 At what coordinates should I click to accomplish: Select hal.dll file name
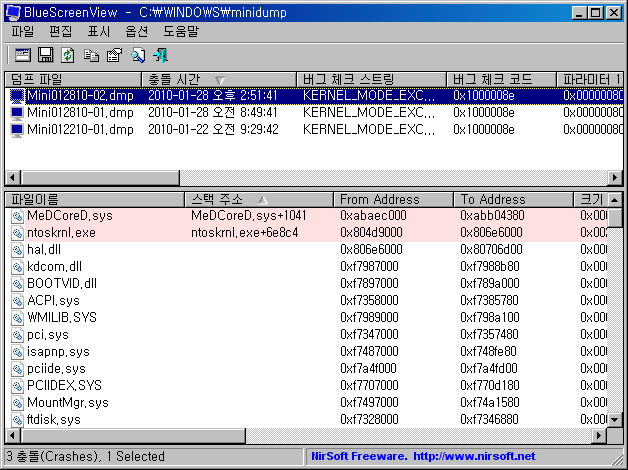pyautogui.click(x=44, y=250)
